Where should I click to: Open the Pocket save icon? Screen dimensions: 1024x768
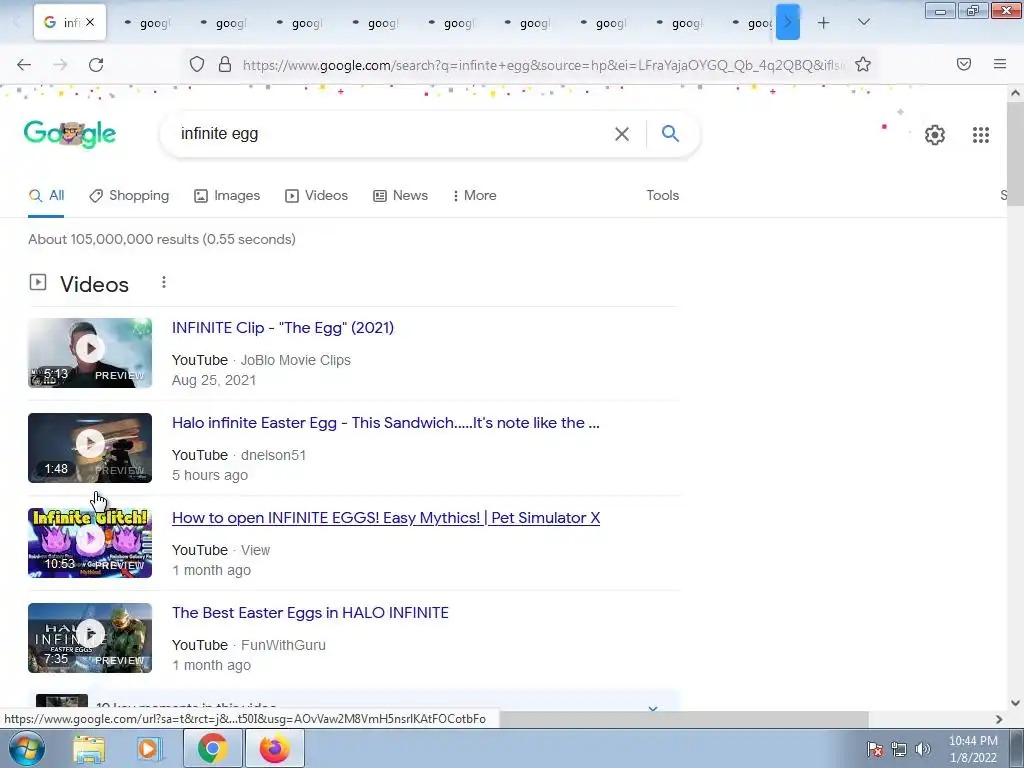[x=964, y=64]
